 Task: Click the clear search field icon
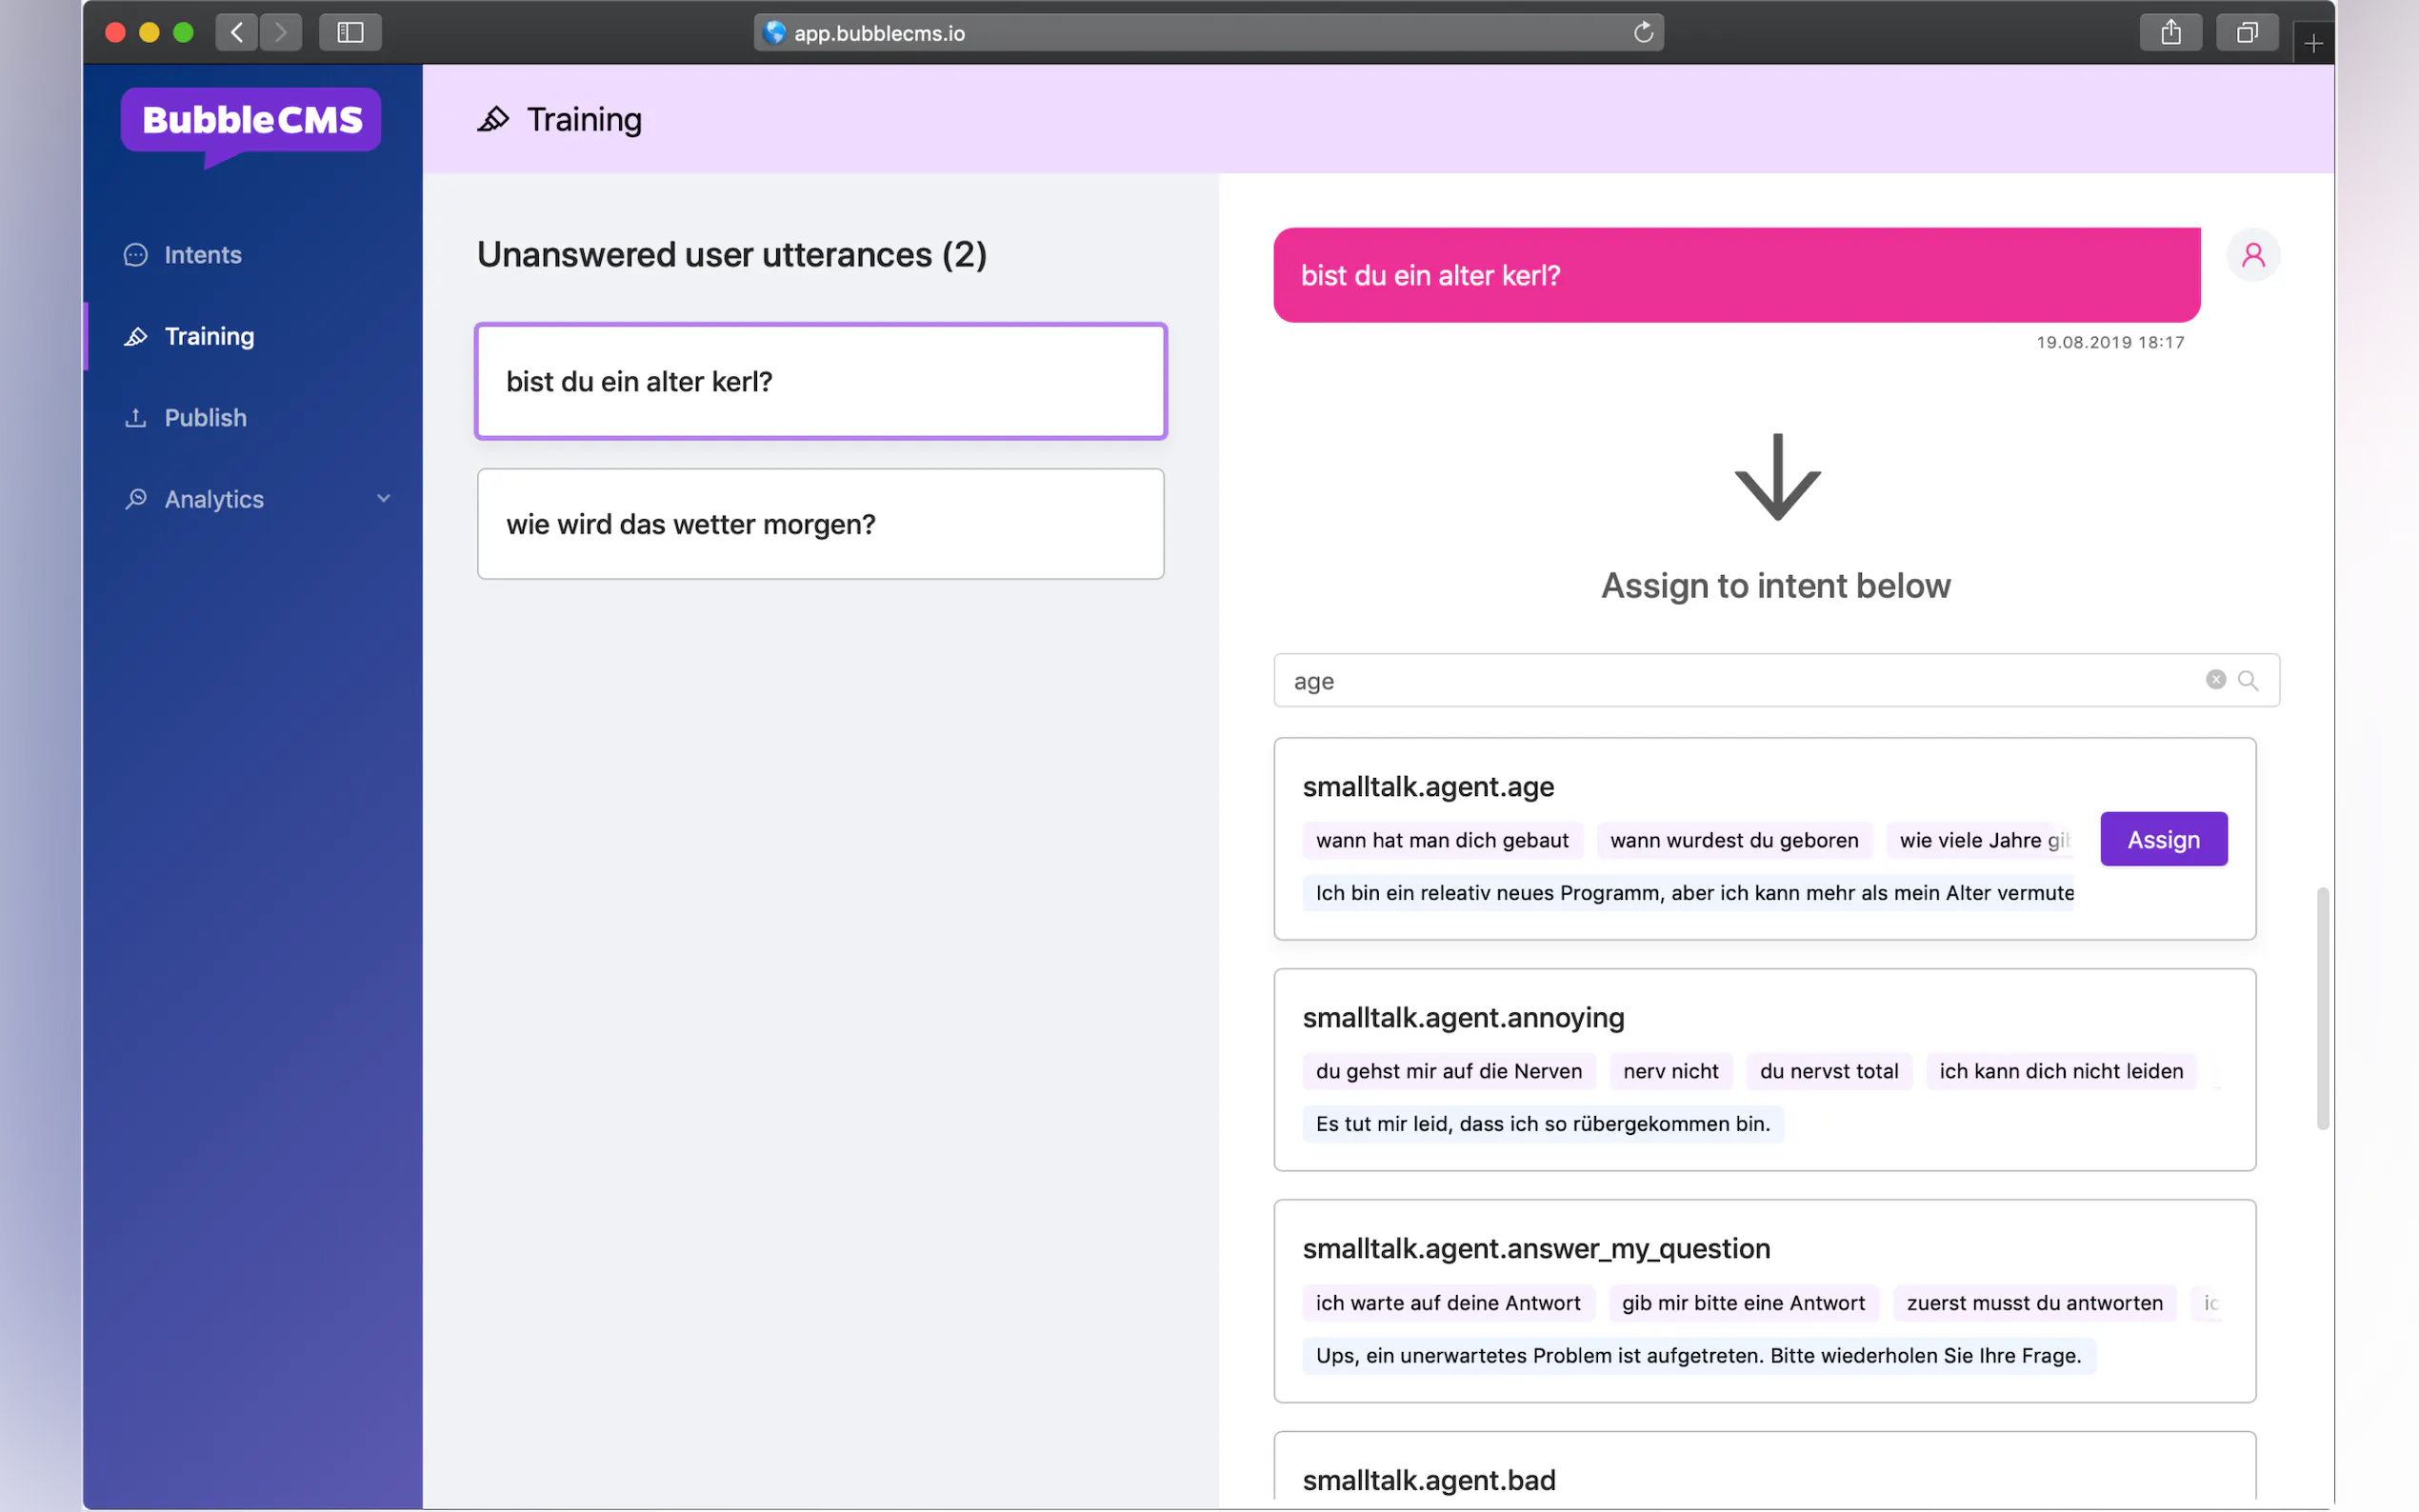tap(2215, 680)
